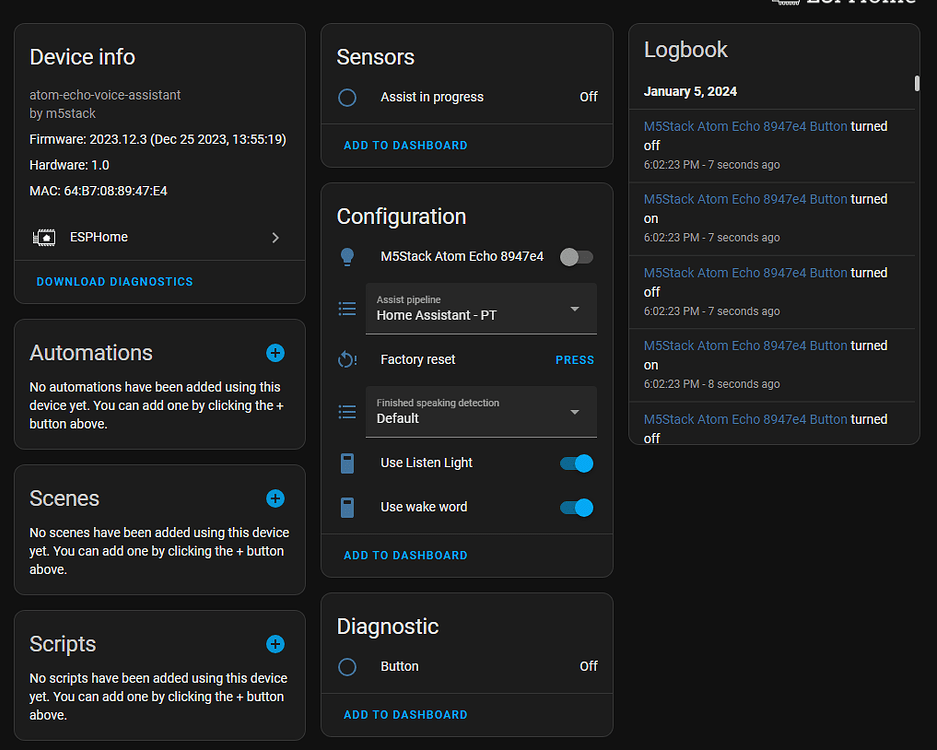Click the ESPHome logo in Device info

pyautogui.click(x=45, y=237)
